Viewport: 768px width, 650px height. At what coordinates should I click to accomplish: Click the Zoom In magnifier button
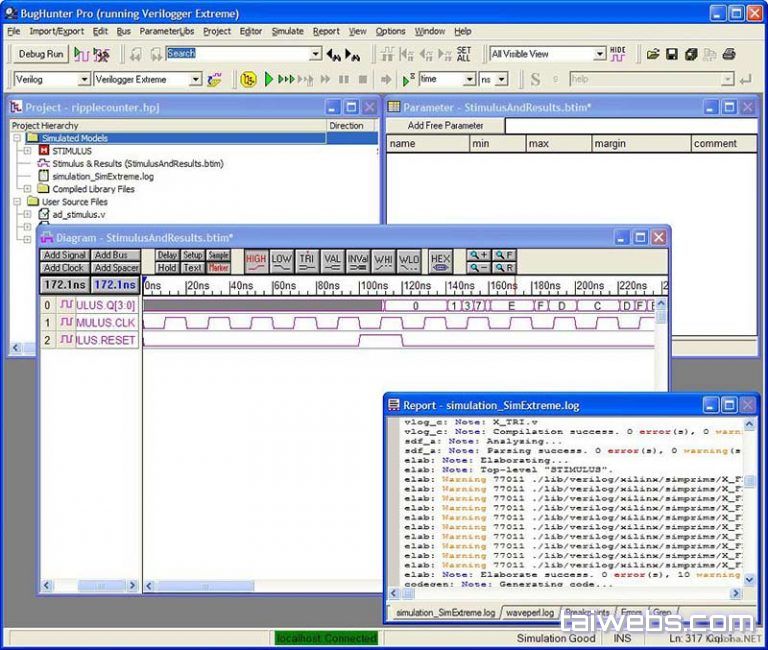479,255
